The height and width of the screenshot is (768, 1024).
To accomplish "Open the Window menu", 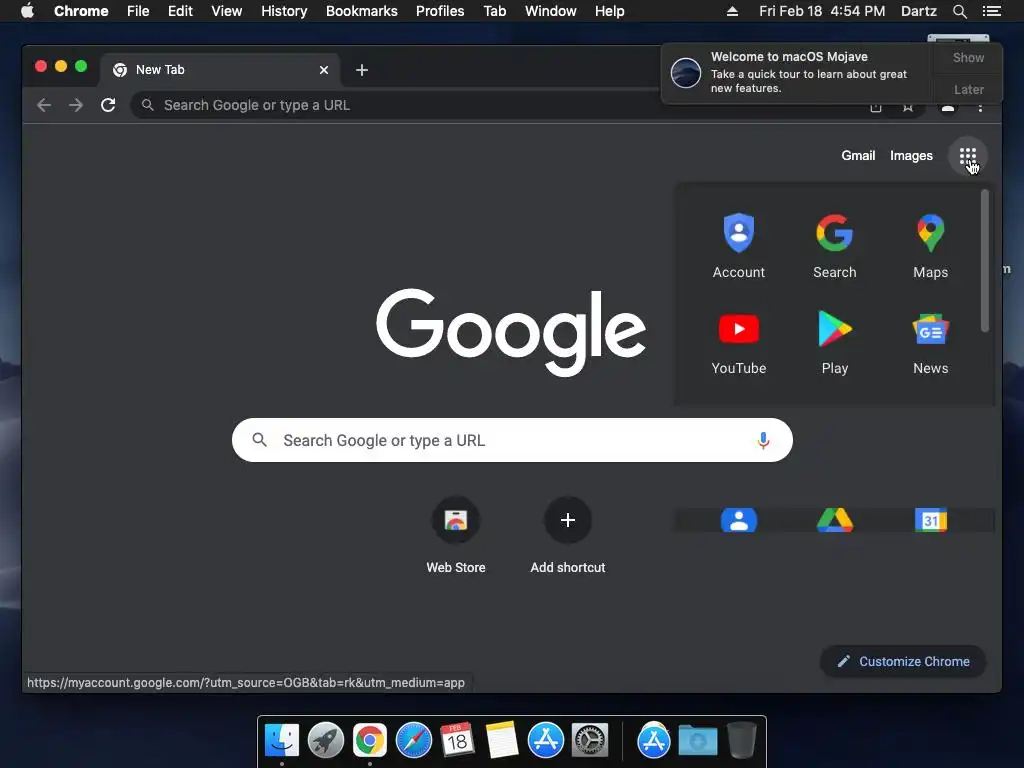I will point(551,11).
